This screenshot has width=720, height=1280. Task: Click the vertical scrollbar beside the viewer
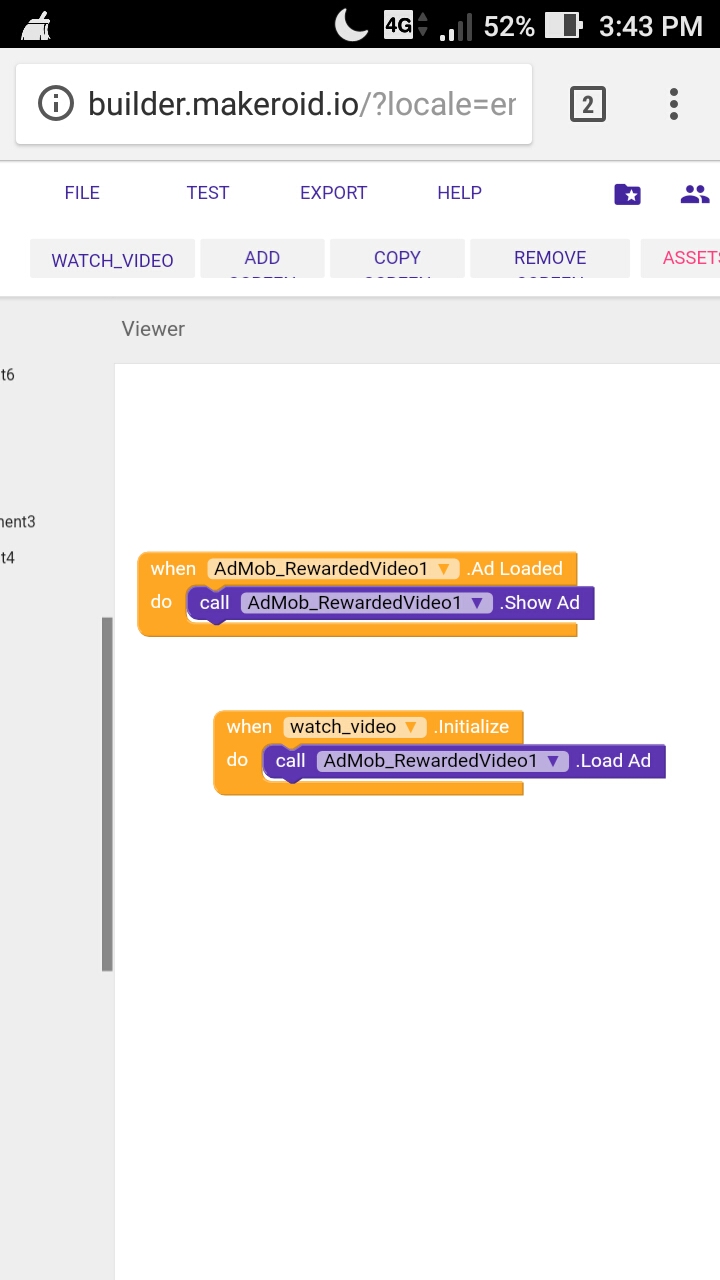point(107,794)
